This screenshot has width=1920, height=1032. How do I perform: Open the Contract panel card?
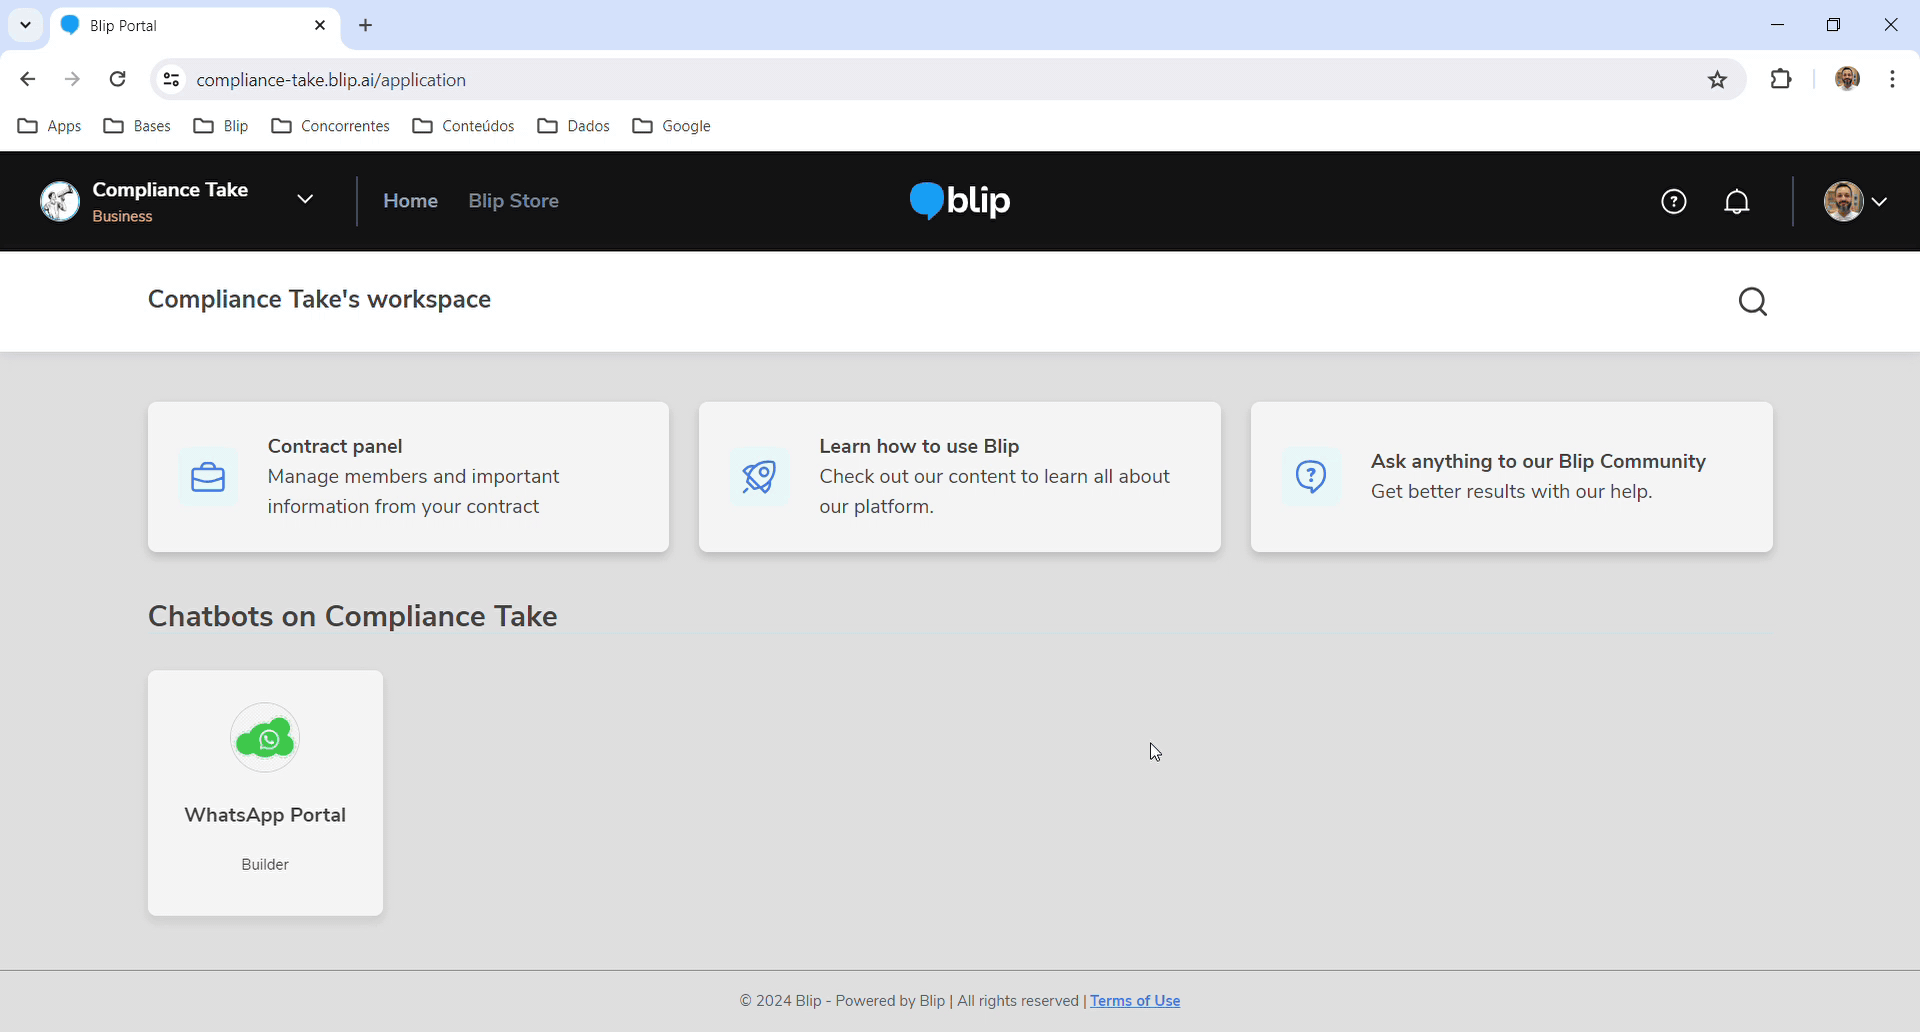click(x=408, y=477)
